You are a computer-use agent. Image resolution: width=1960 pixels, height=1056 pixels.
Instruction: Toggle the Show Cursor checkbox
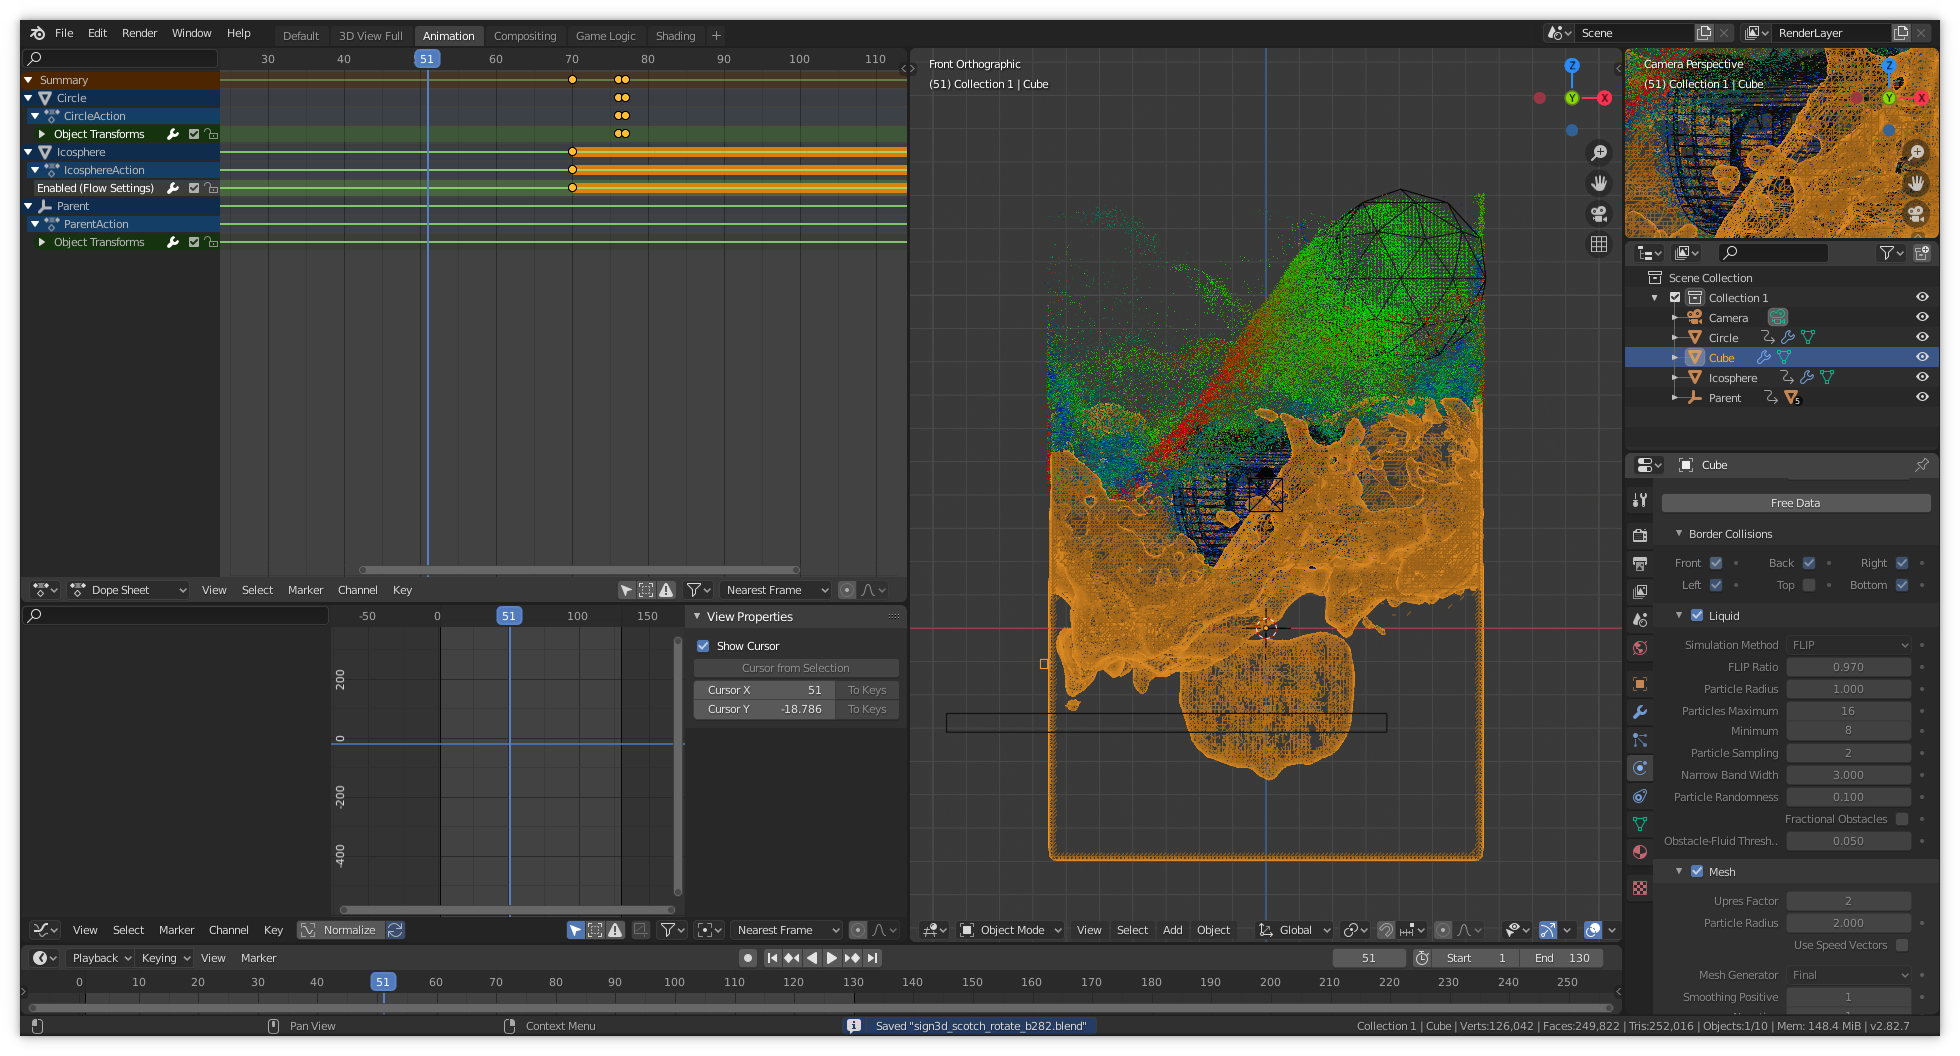coord(703,646)
